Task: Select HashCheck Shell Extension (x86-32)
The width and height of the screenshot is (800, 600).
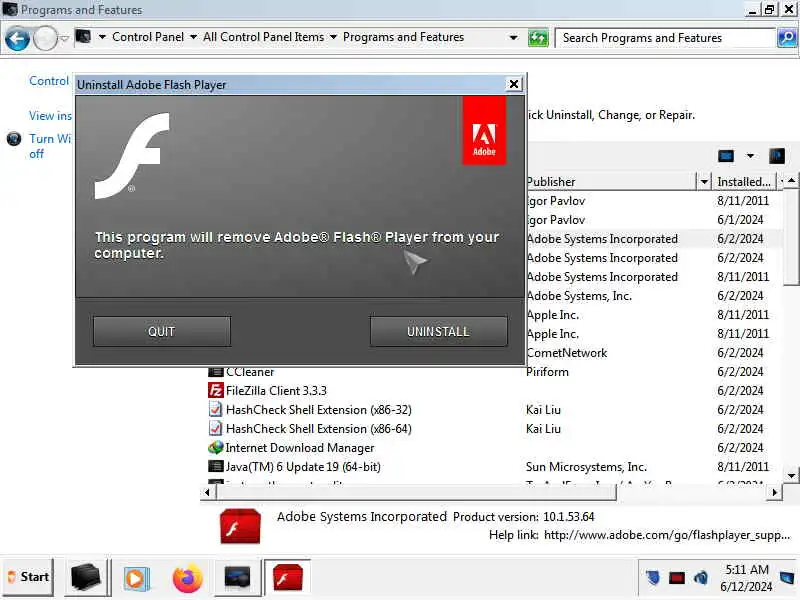Action: click(x=318, y=410)
